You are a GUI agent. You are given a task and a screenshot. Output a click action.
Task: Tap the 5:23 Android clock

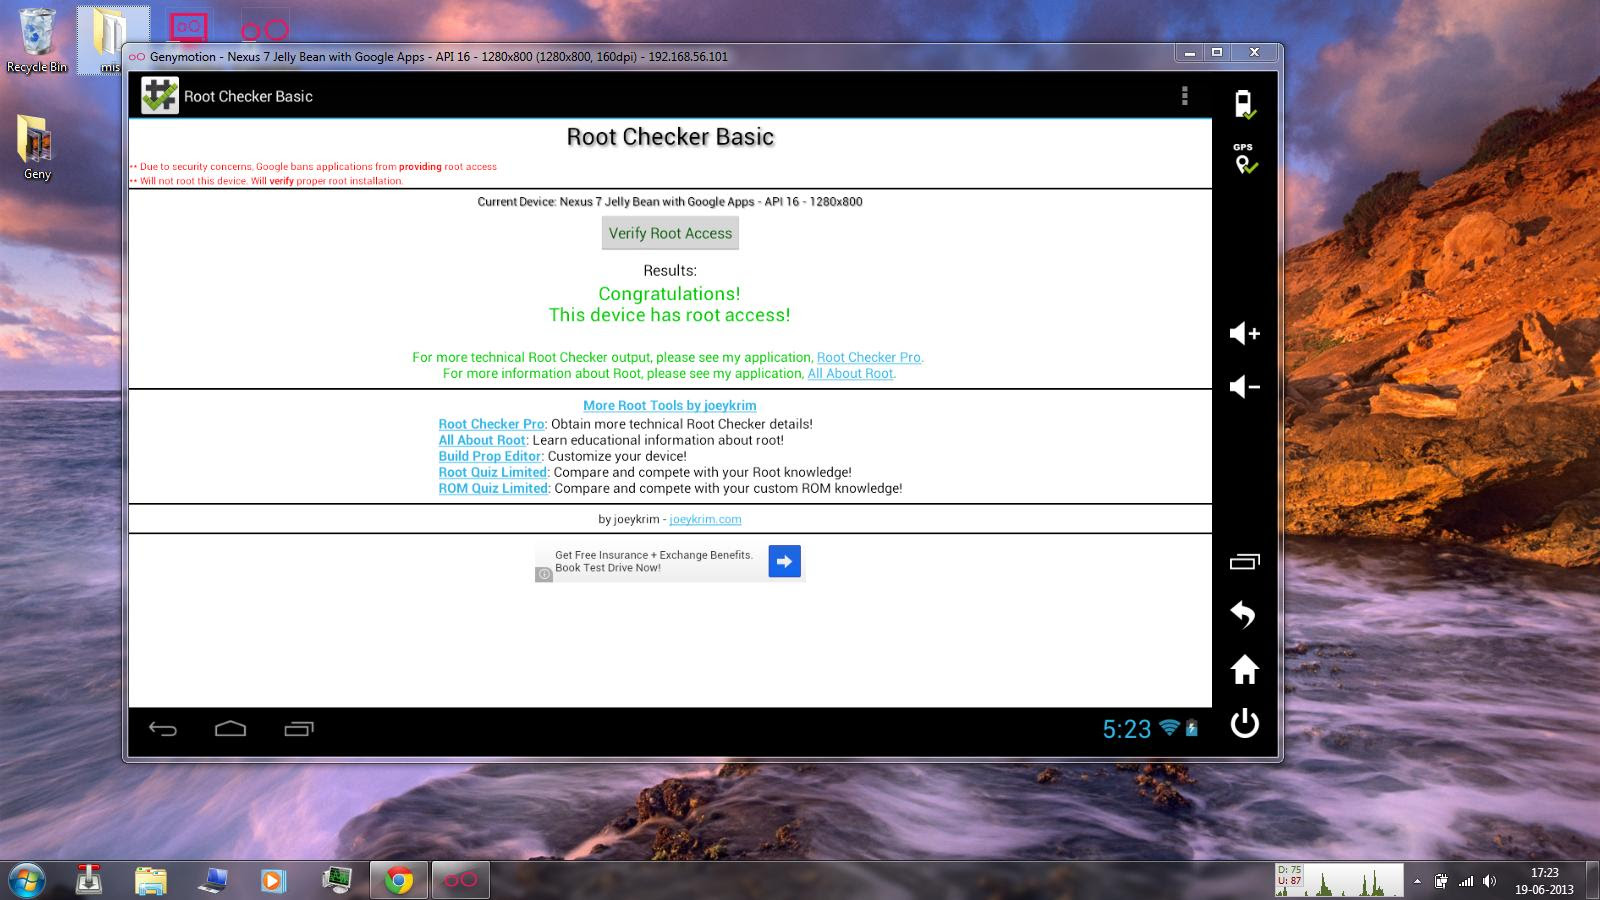pos(1127,729)
